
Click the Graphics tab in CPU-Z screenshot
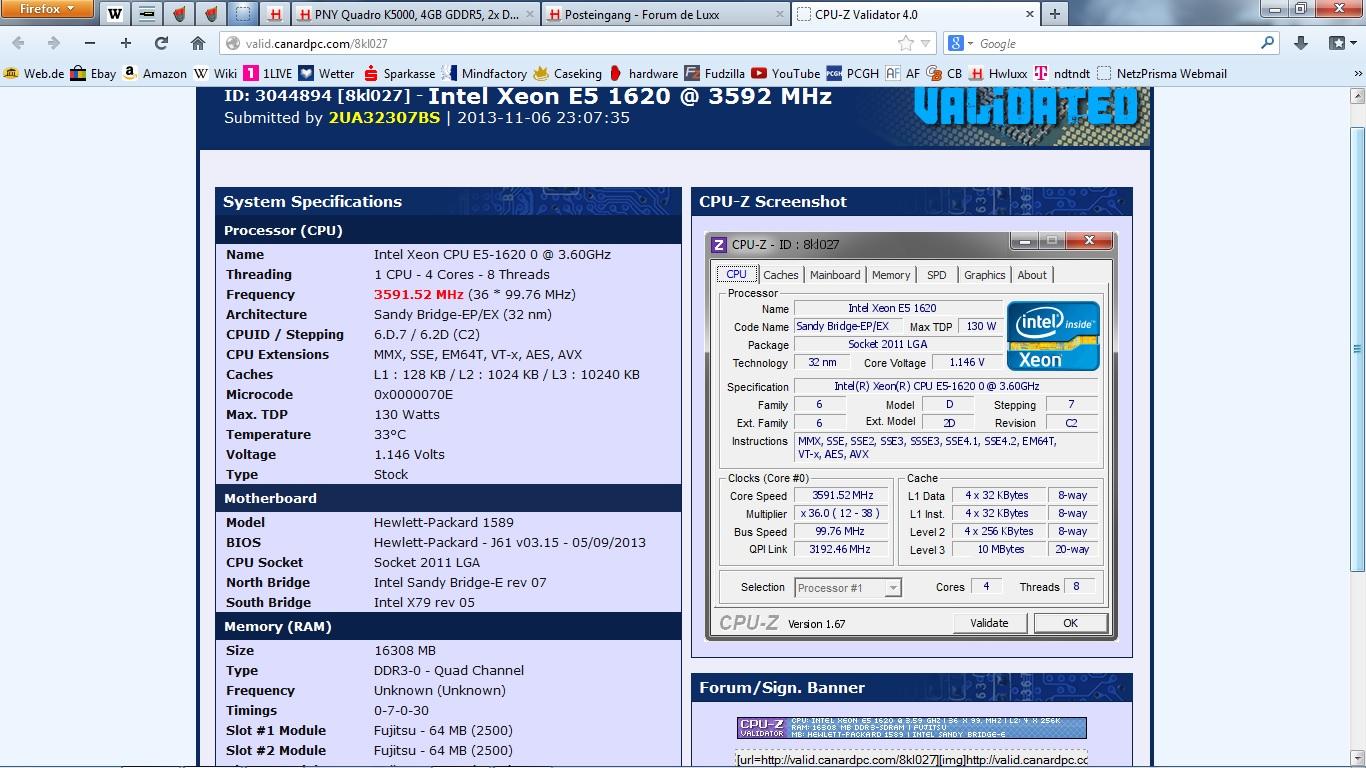click(x=985, y=275)
